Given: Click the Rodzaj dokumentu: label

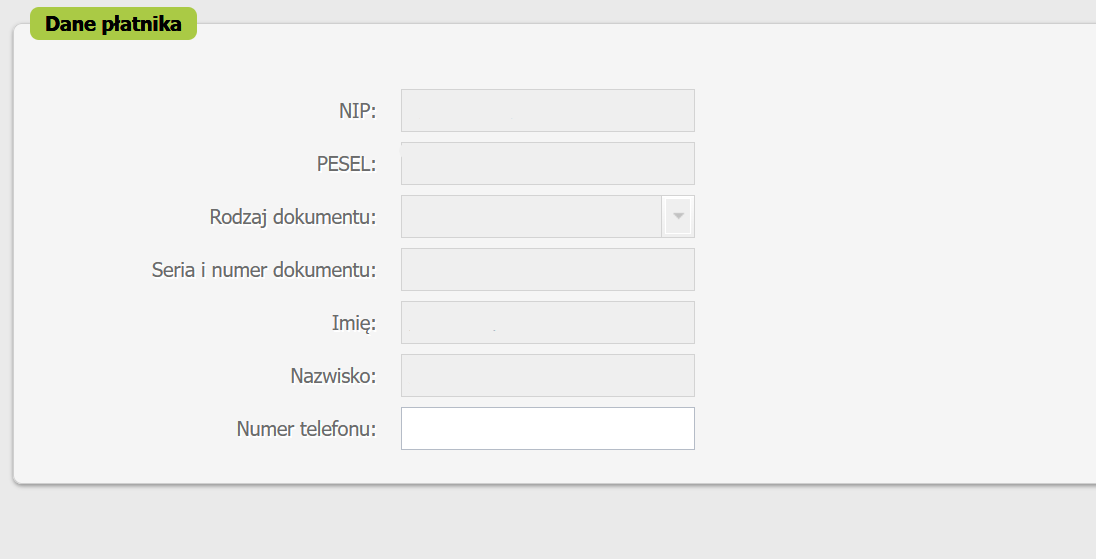Looking at the screenshot, I should (293, 217).
